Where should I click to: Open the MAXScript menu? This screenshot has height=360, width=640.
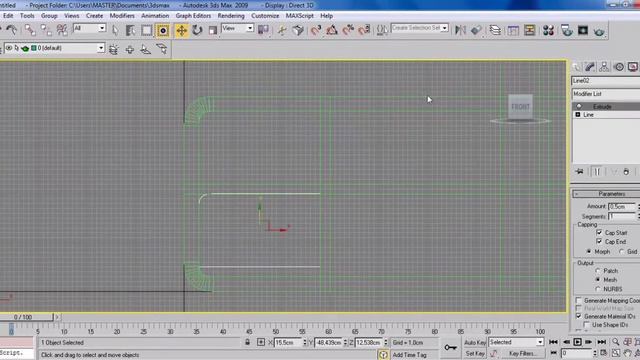[x=300, y=16]
